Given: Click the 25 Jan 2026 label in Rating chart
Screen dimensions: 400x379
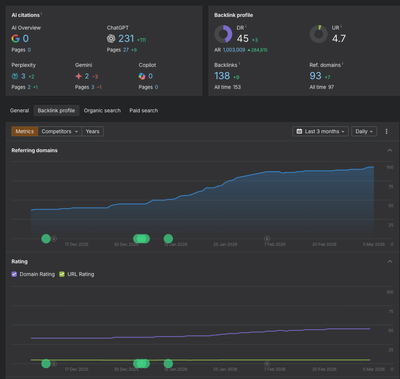Looking at the screenshot, I should pos(225,369).
